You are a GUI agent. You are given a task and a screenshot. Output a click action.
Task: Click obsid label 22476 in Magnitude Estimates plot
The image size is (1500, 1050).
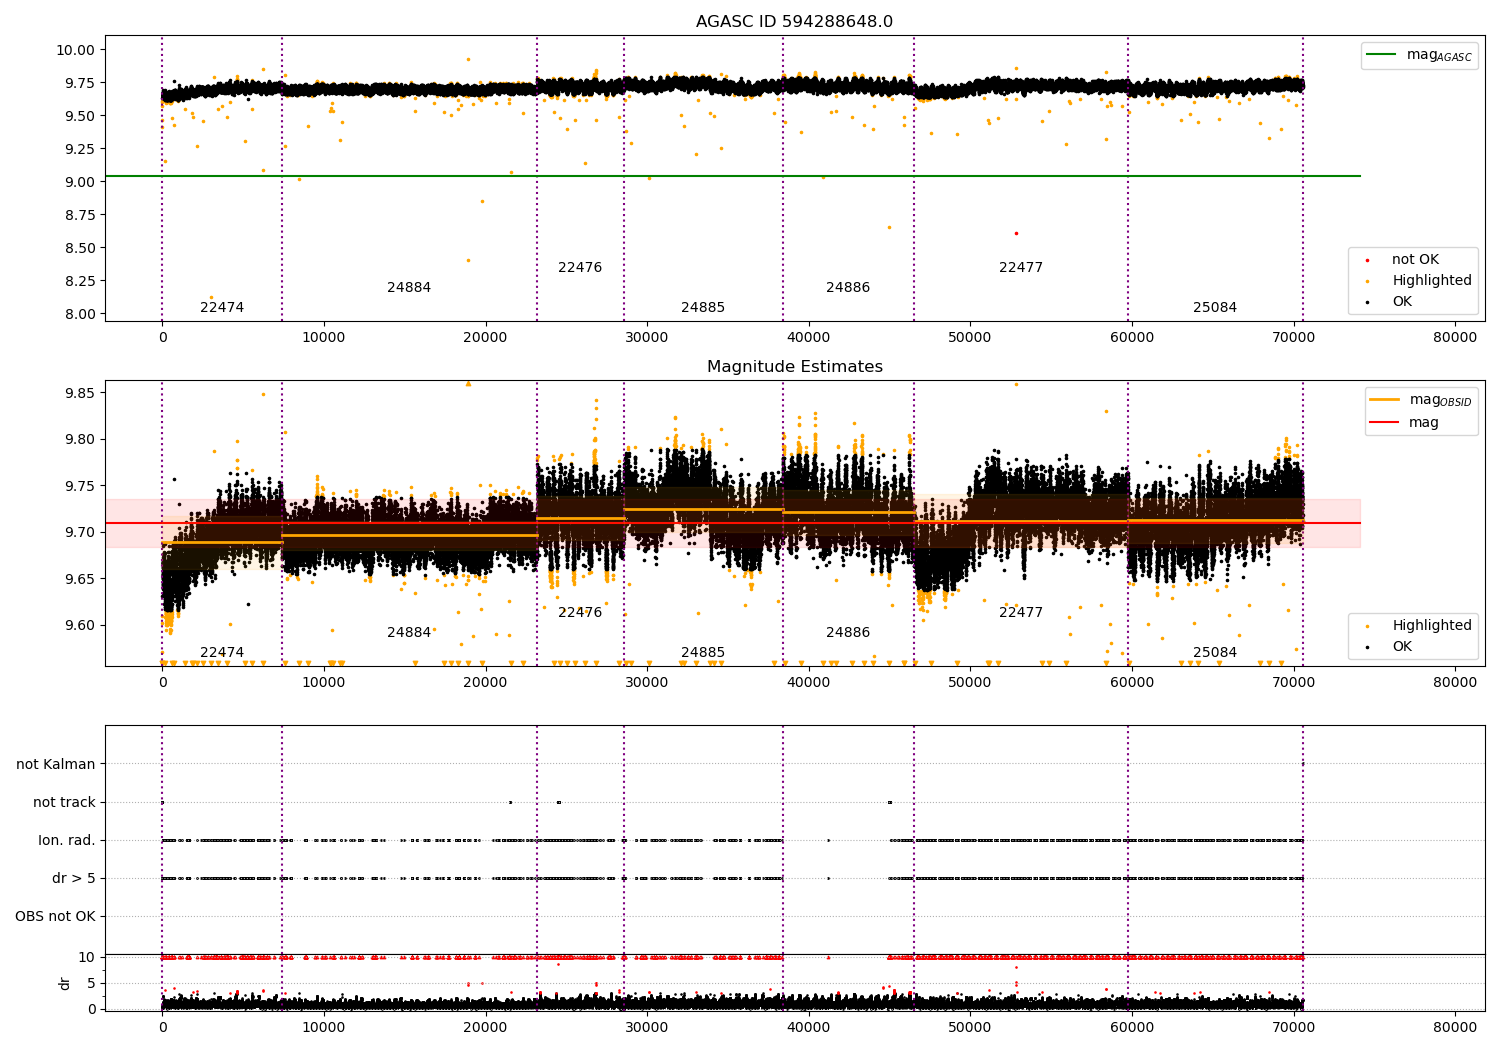coord(580,613)
